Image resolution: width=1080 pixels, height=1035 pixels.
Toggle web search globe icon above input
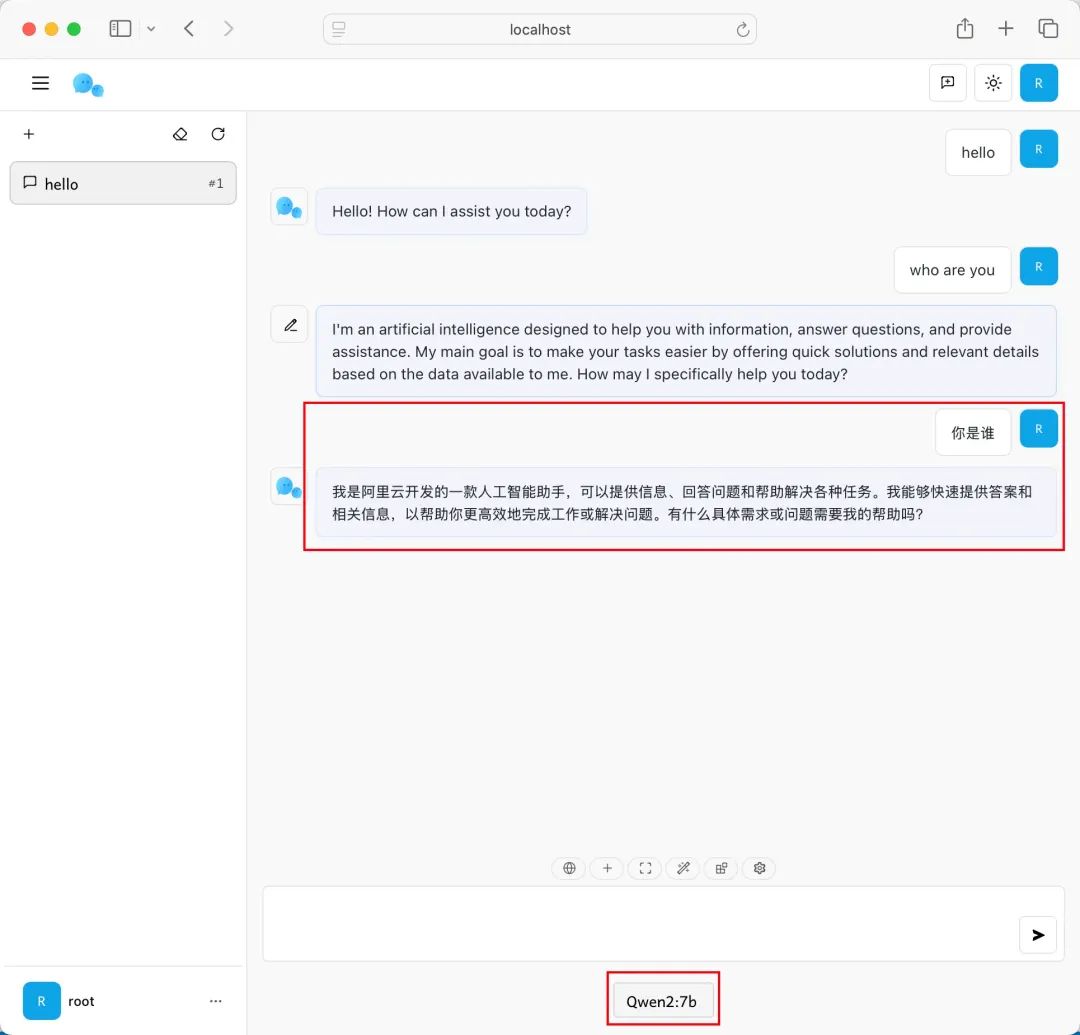click(569, 868)
